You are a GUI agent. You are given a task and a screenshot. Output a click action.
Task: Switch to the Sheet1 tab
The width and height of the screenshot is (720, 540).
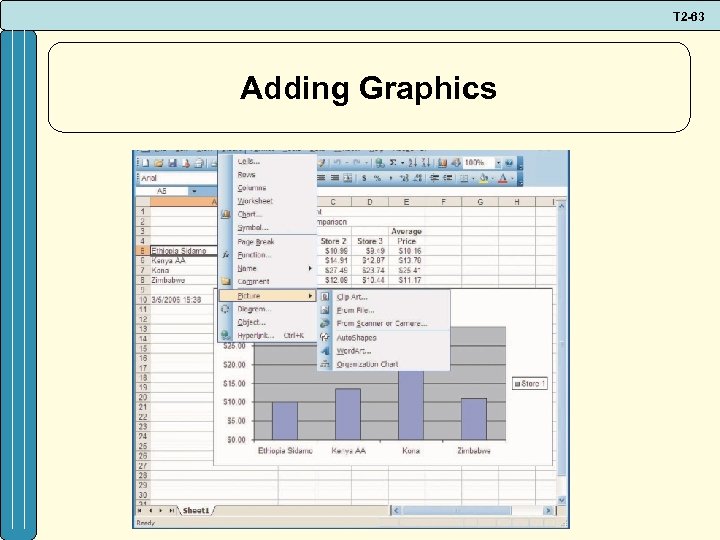tap(196, 511)
